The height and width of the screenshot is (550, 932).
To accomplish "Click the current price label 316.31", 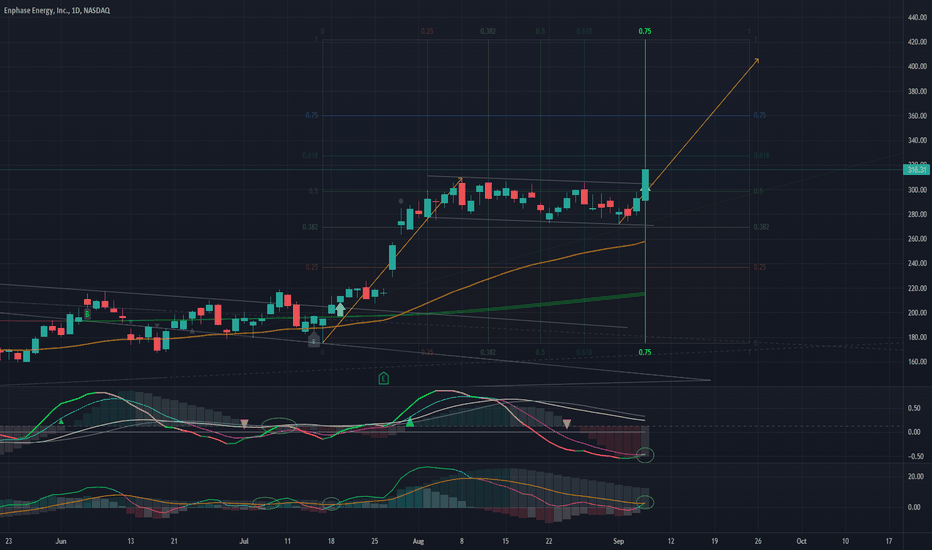I will (917, 170).
